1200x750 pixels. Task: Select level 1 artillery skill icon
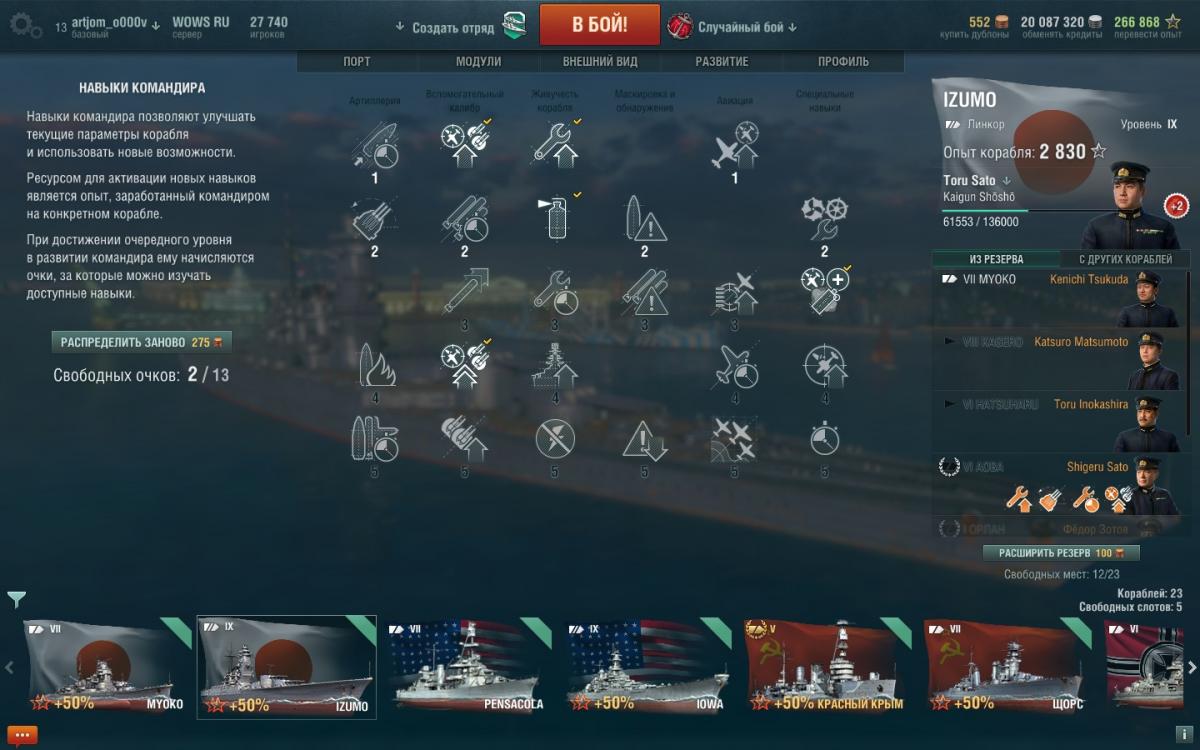(375, 145)
